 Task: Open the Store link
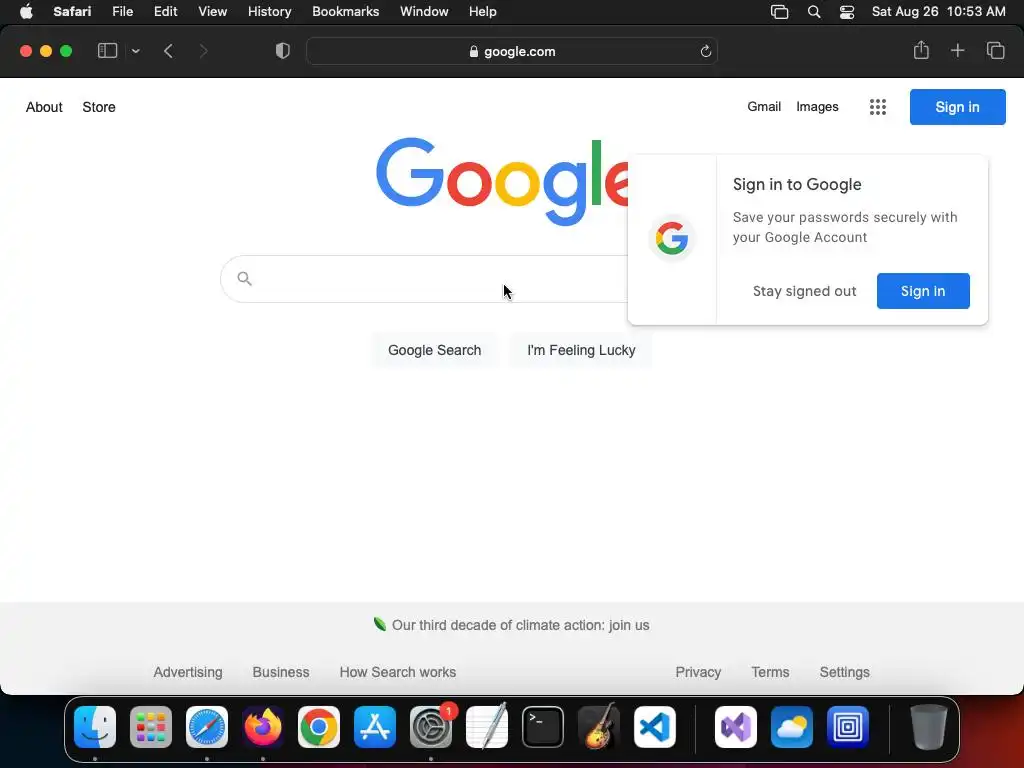pyautogui.click(x=99, y=107)
